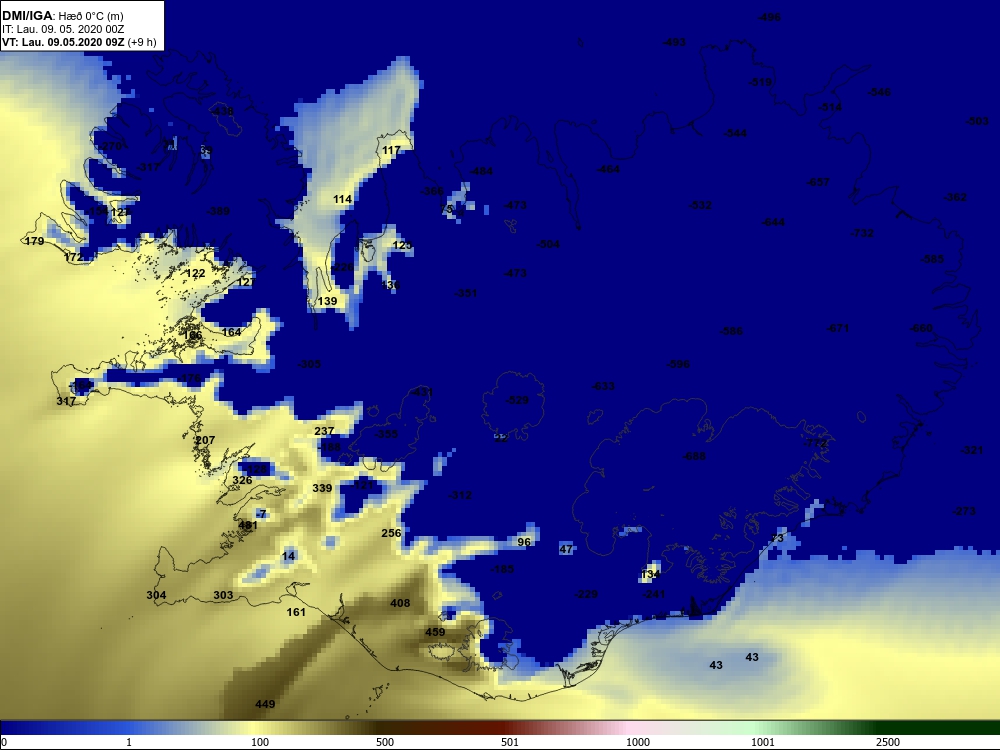Click the negative value "-351"
Image resolution: width=1000 pixels, height=750 pixels.
466,293
